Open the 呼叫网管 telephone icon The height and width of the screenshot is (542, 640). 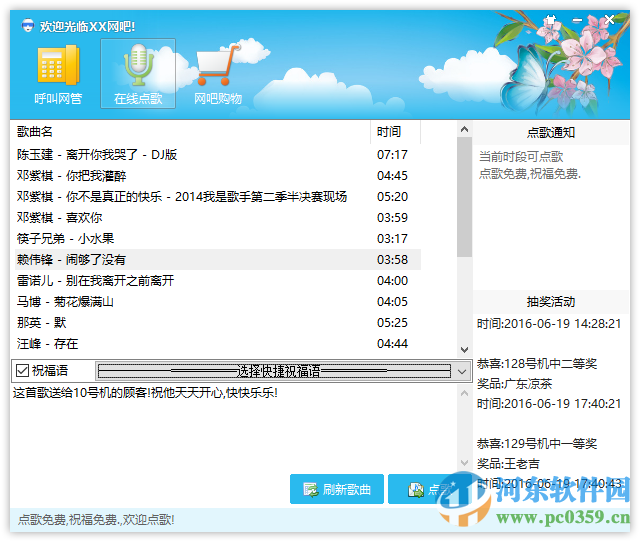(x=58, y=75)
